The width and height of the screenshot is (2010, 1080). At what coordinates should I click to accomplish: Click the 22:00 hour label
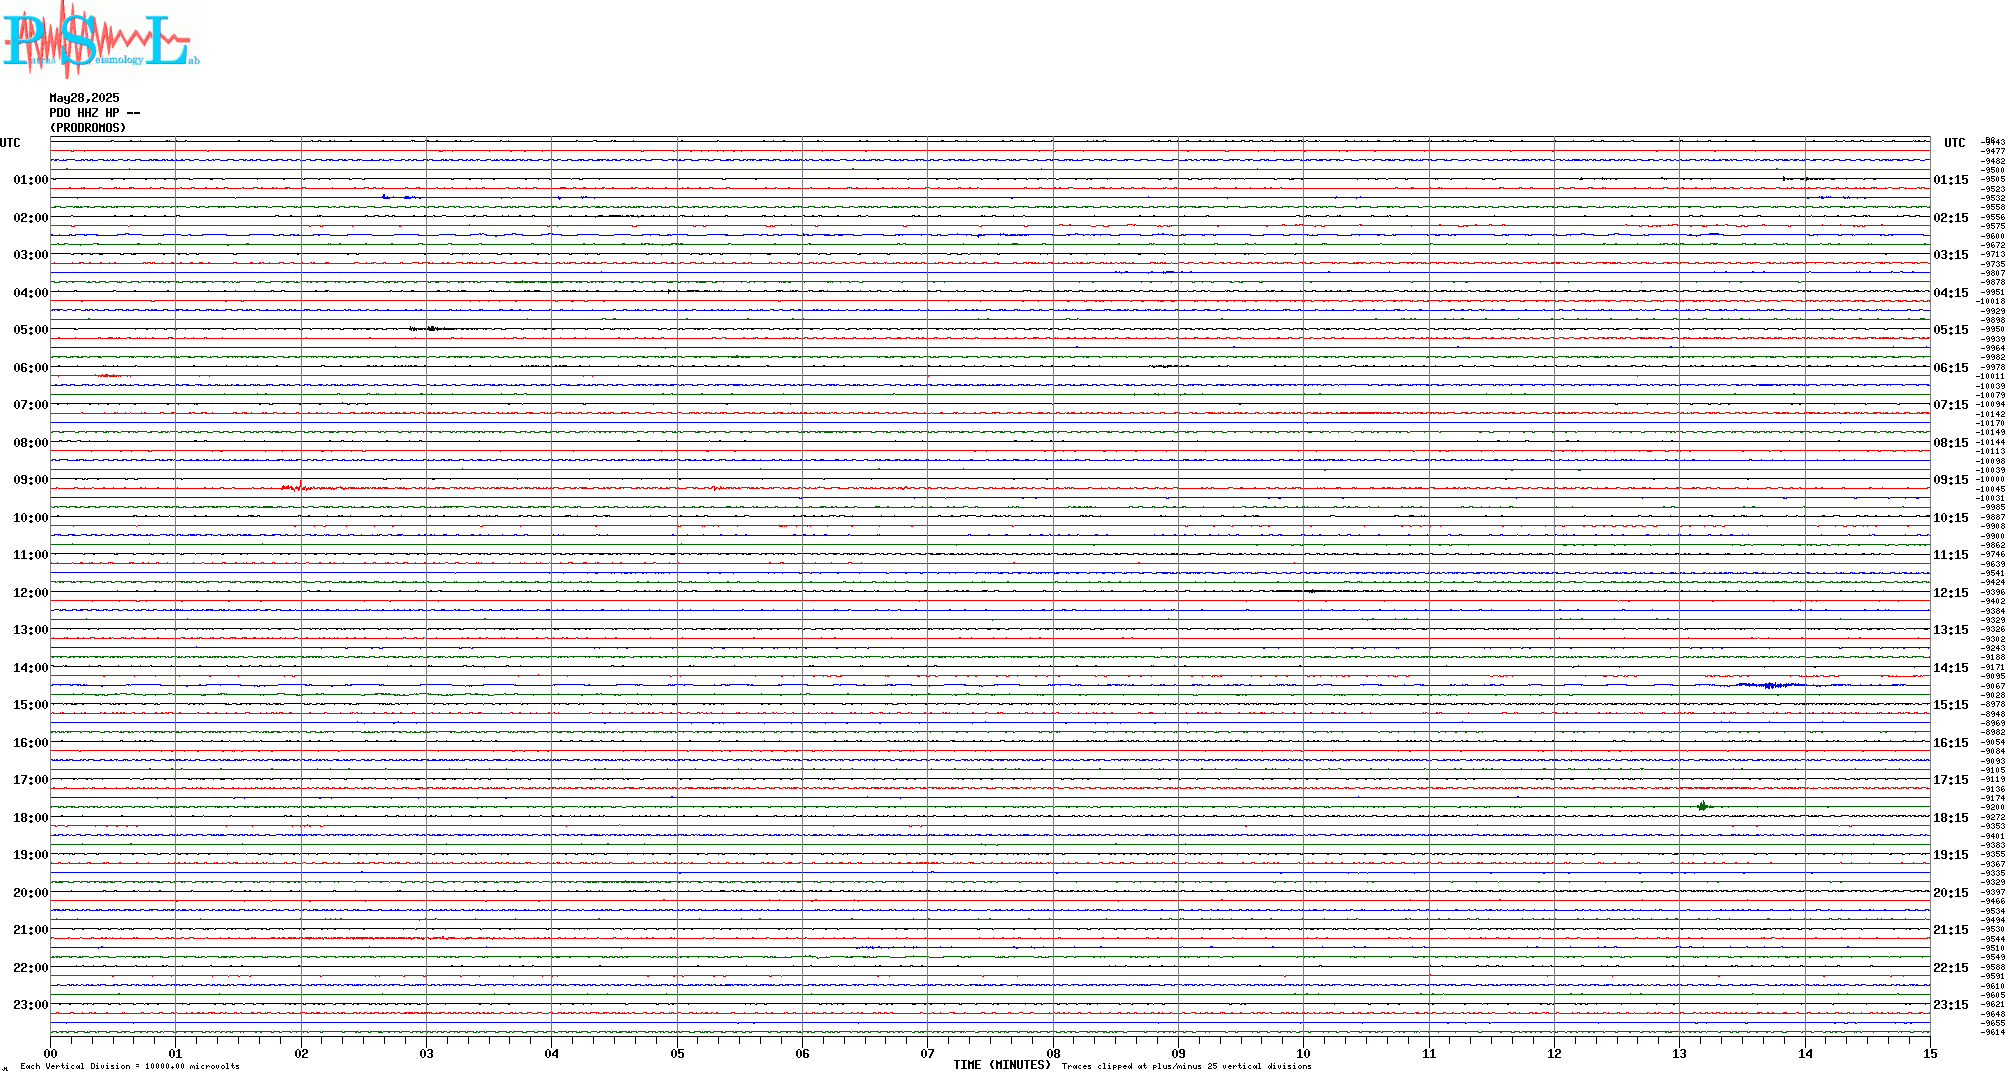(x=30, y=968)
